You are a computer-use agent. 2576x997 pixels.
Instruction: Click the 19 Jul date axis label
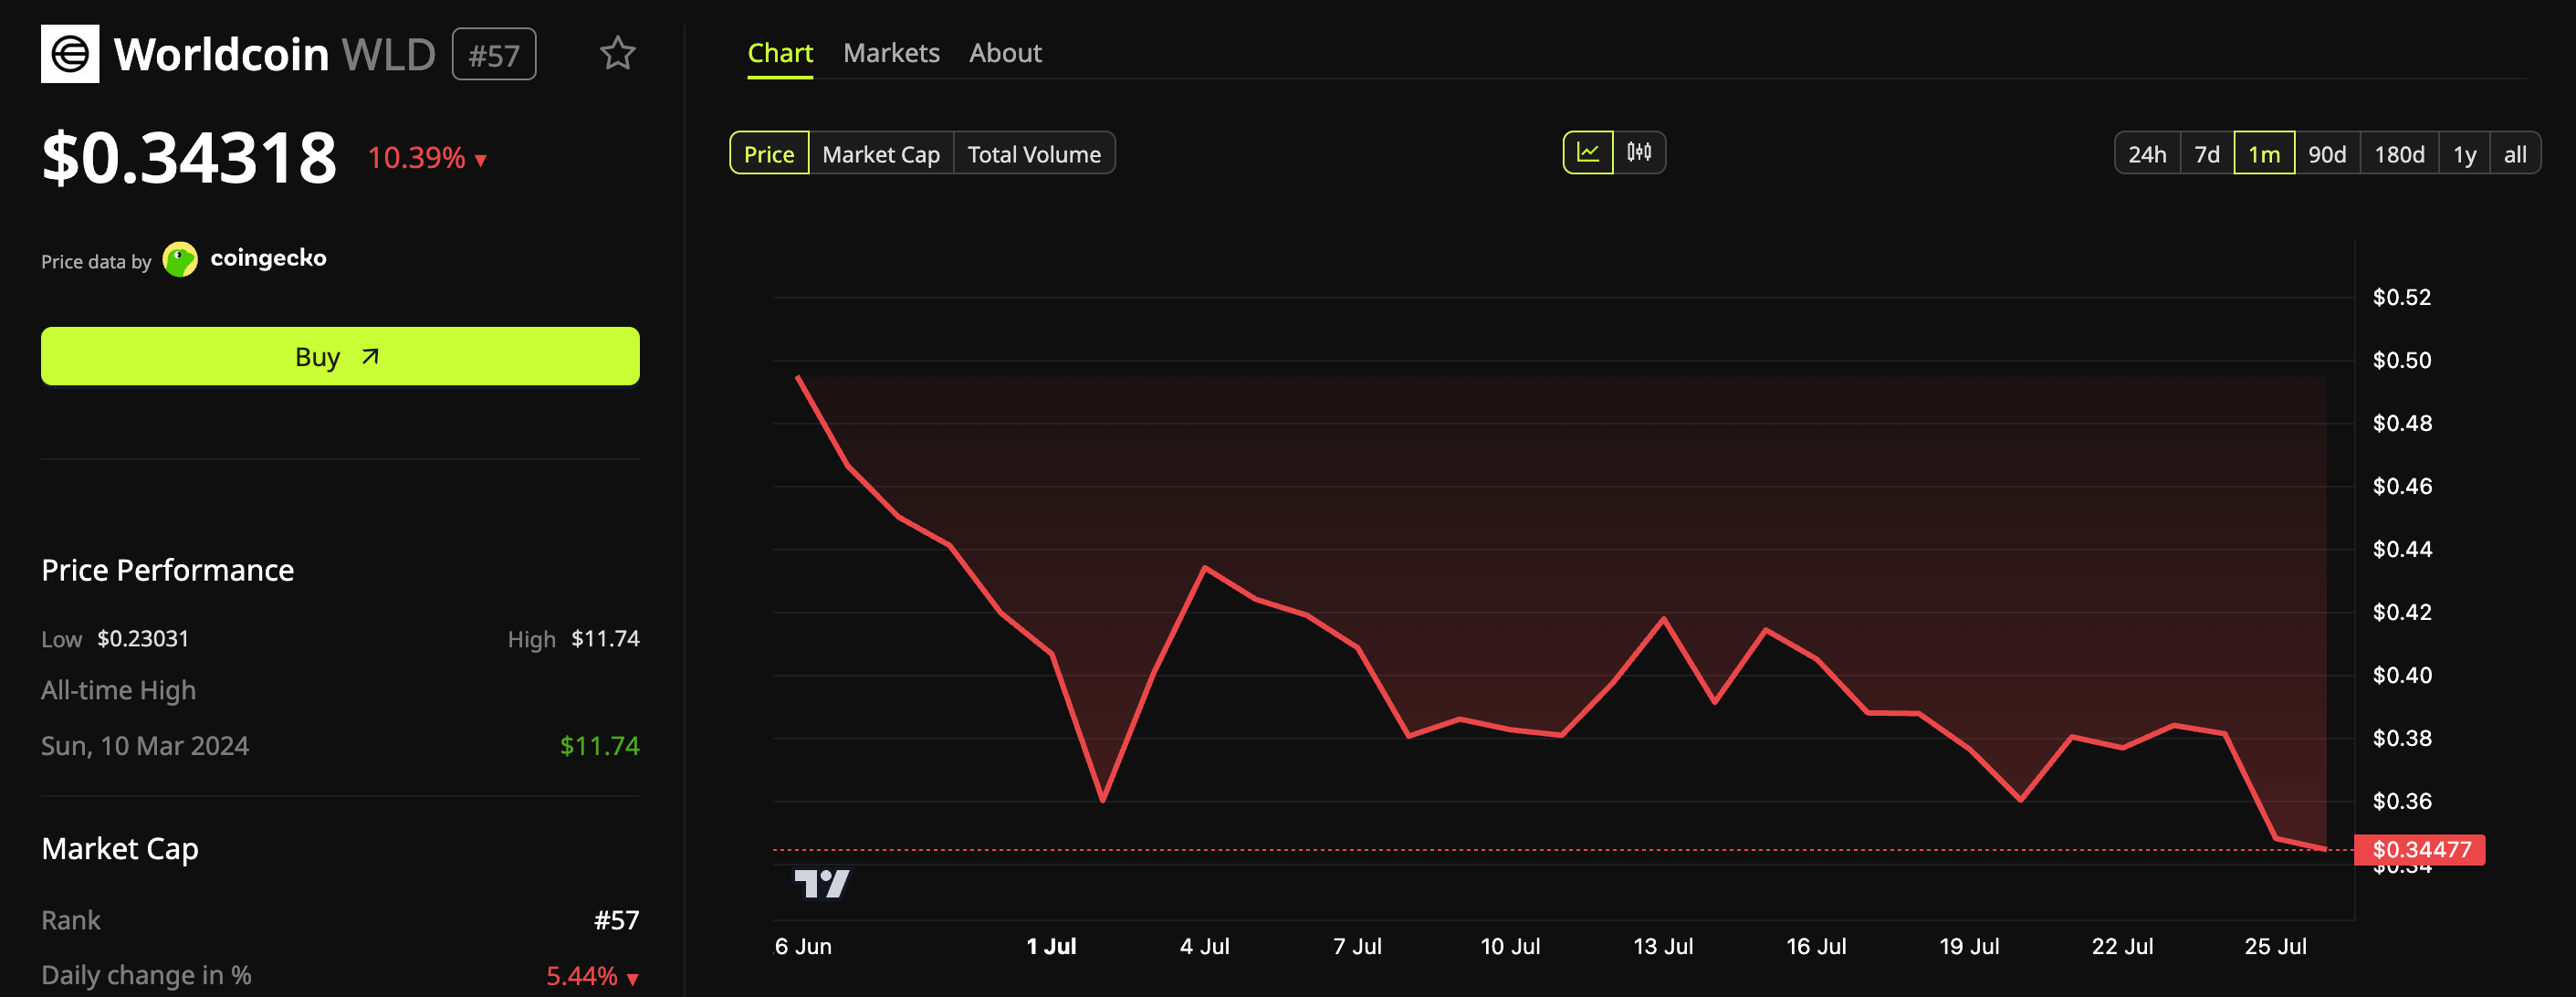1969,946
